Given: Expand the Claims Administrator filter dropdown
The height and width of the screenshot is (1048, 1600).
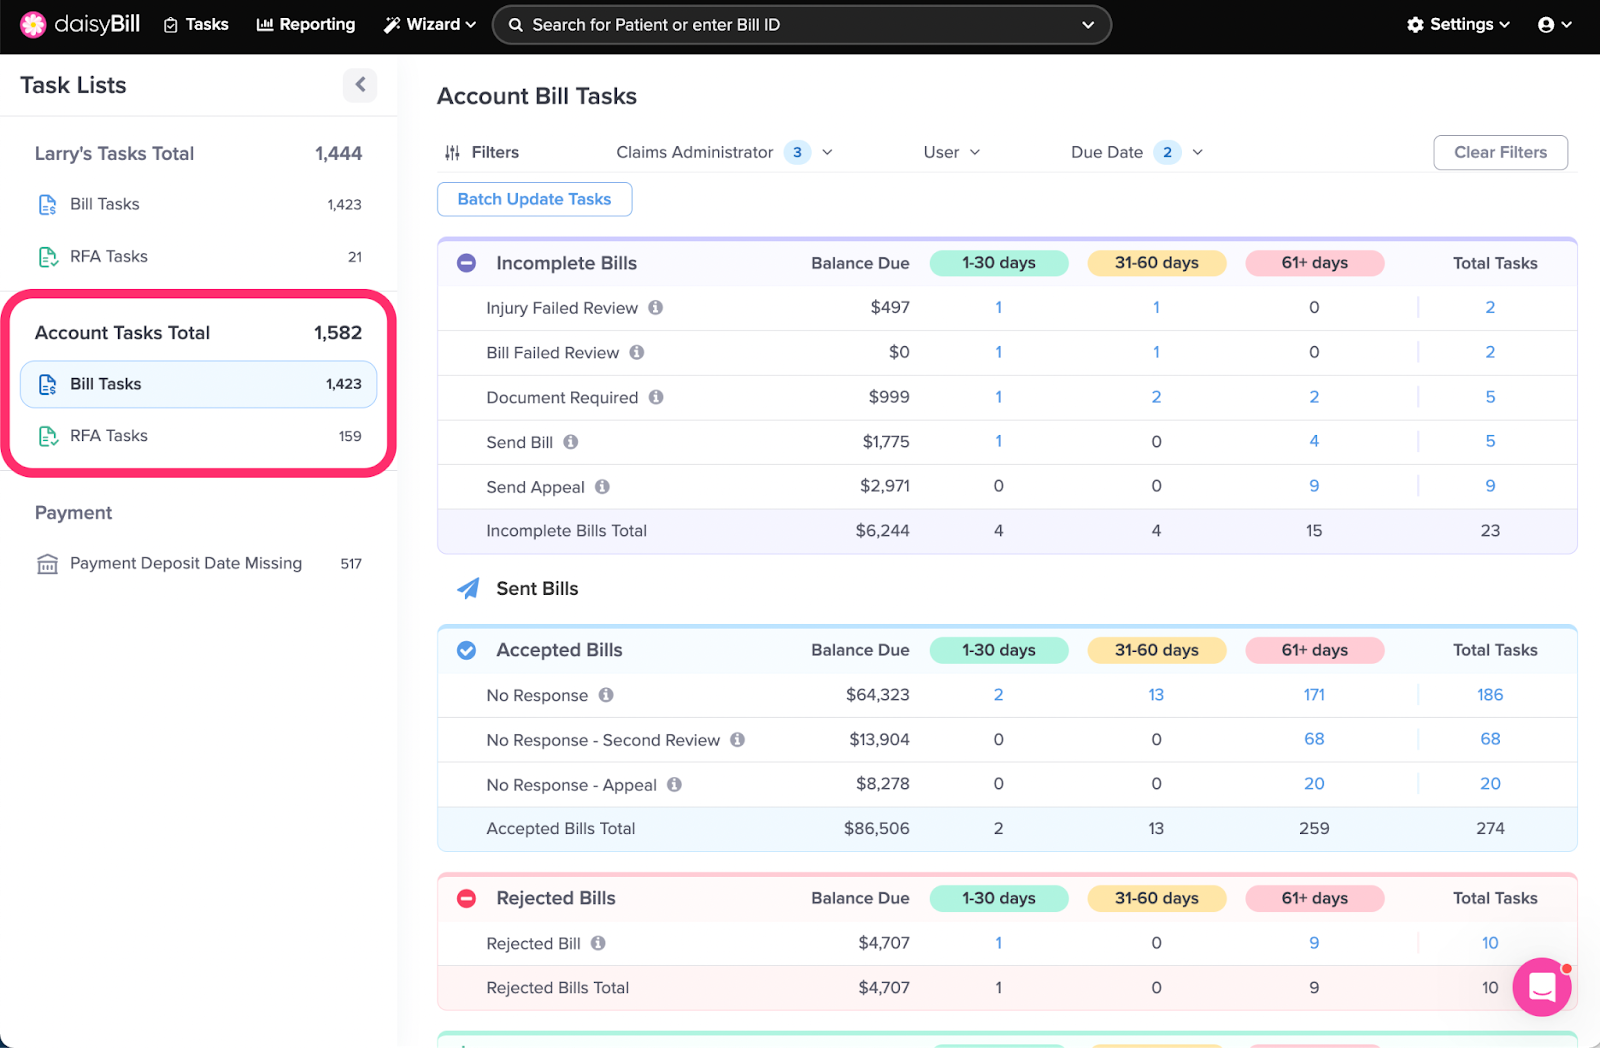Looking at the screenshot, I should (826, 153).
